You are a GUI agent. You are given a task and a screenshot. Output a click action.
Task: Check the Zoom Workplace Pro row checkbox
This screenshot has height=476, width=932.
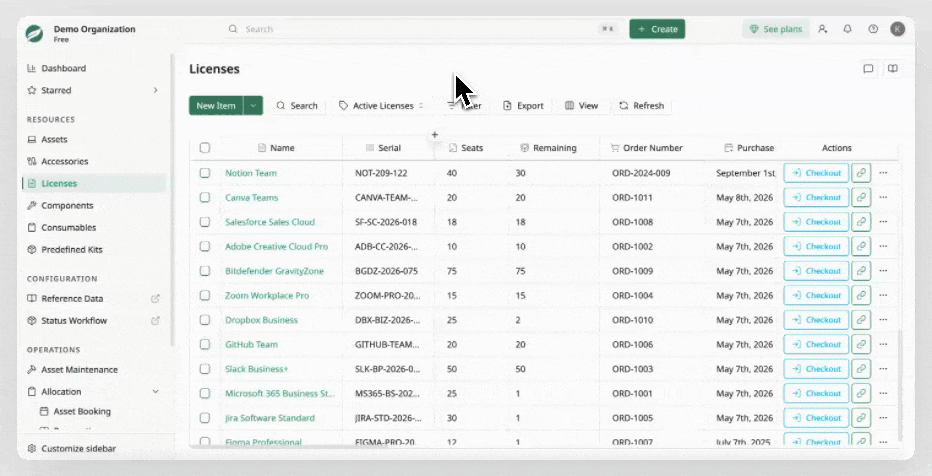(204, 295)
